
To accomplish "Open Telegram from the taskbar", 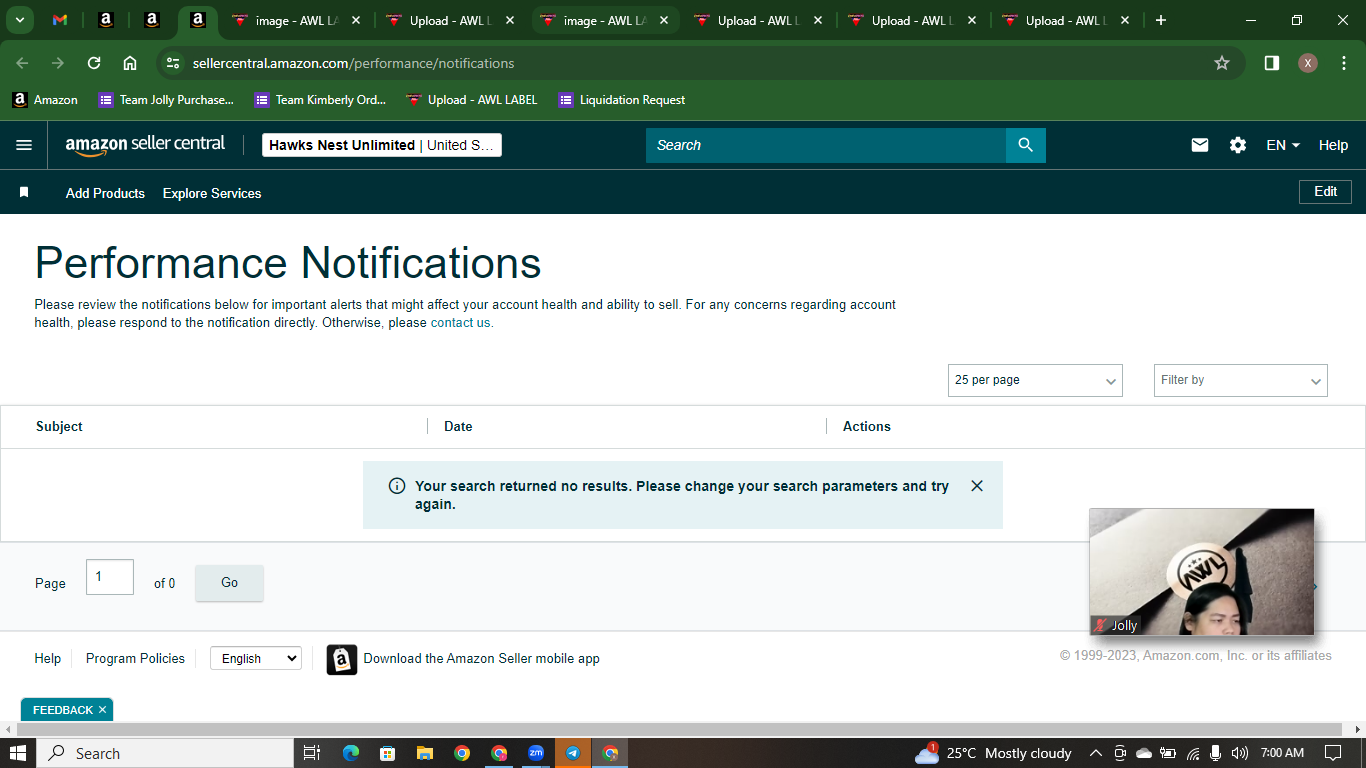I will [x=573, y=753].
